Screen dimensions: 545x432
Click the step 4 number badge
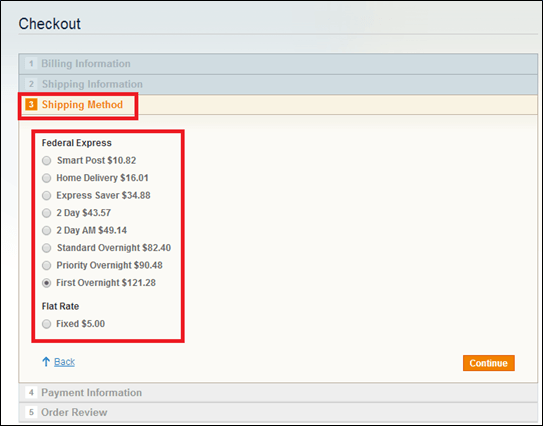[x=31, y=392]
